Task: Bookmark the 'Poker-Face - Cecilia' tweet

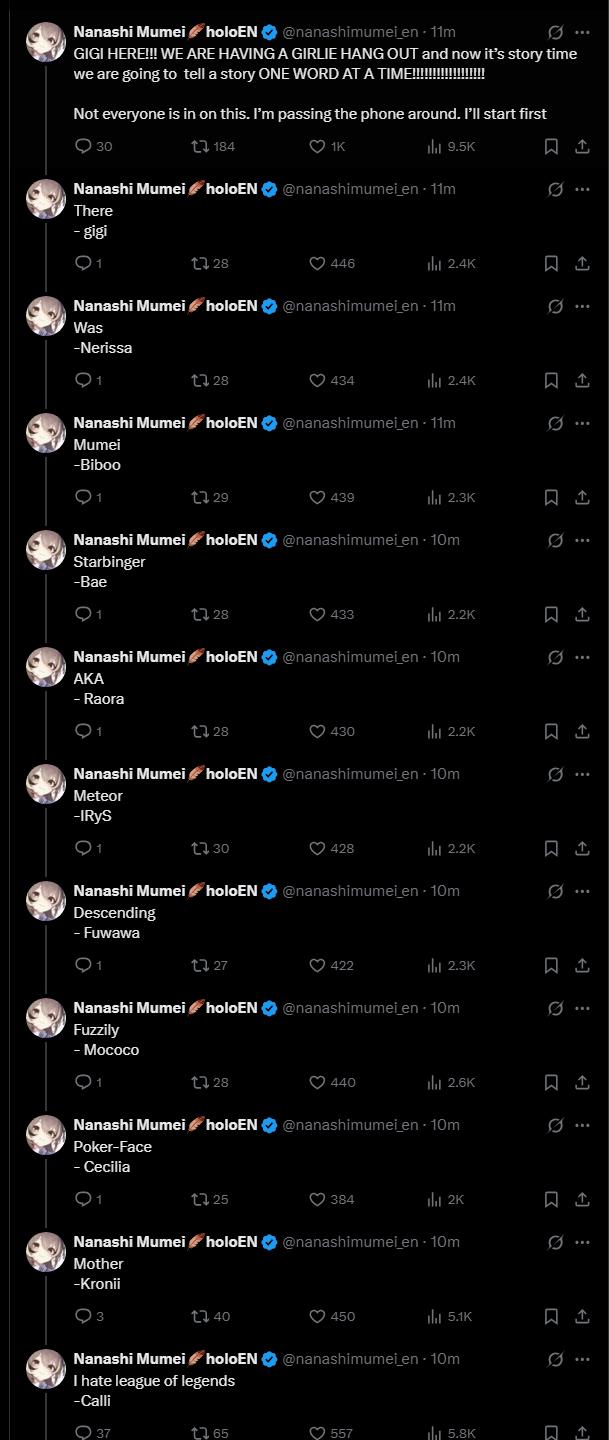Action: [x=550, y=1199]
